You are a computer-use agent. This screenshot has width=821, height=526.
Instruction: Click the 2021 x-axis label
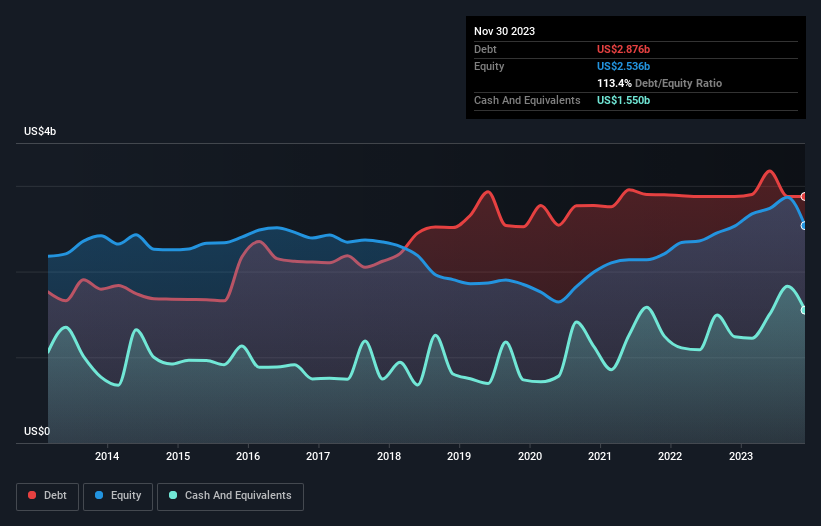[600, 456]
